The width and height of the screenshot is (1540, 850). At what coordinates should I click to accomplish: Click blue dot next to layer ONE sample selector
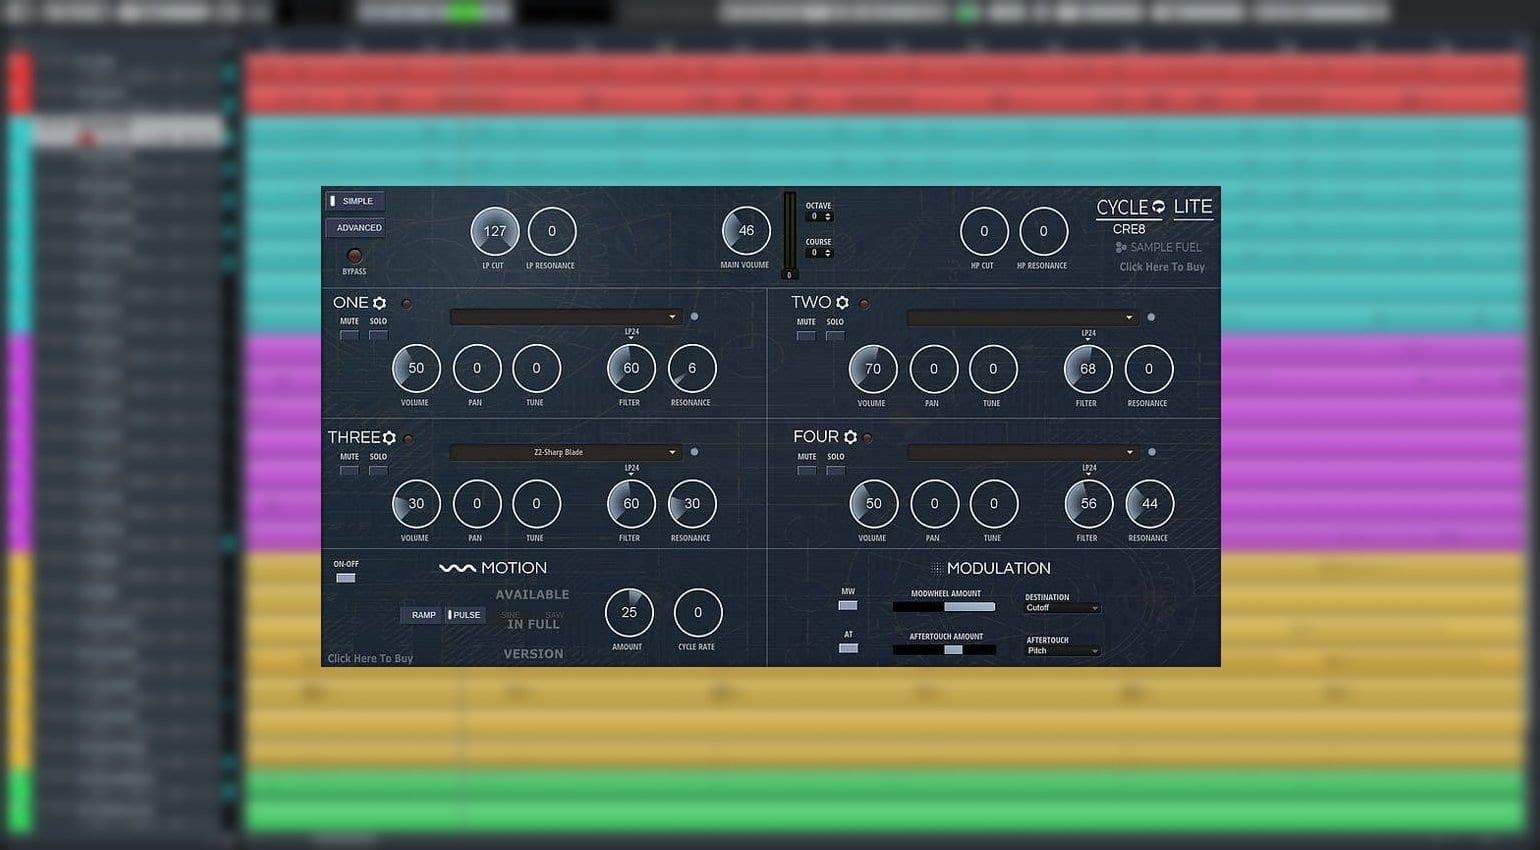(x=695, y=317)
